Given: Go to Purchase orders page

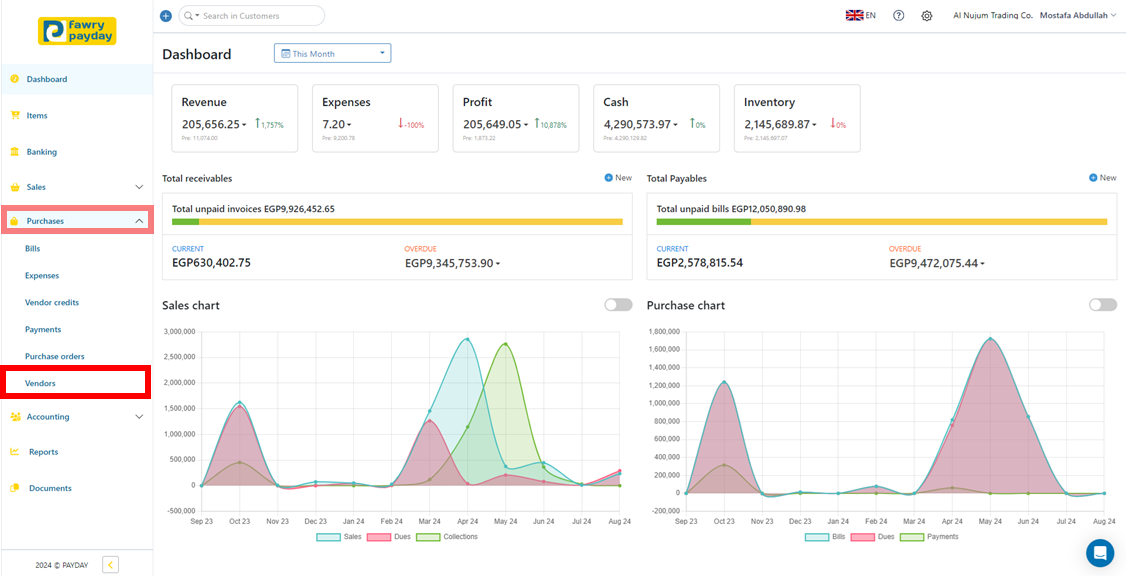Looking at the screenshot, I should pos(55,356).
